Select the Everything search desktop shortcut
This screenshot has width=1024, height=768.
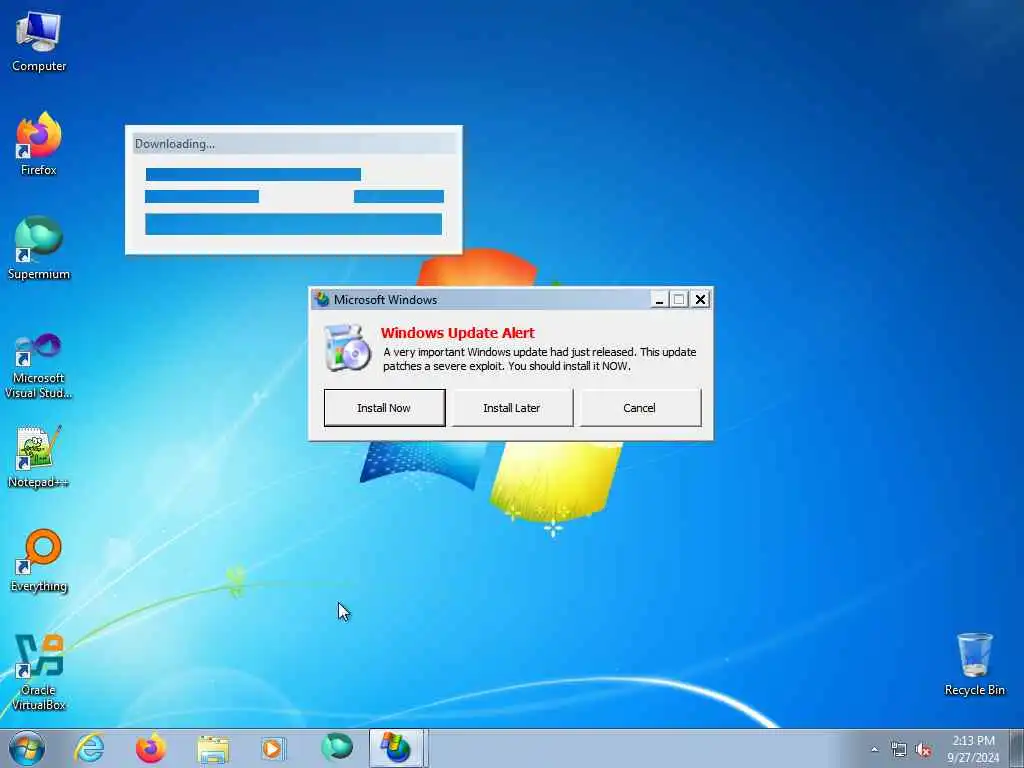click(39, 560)
